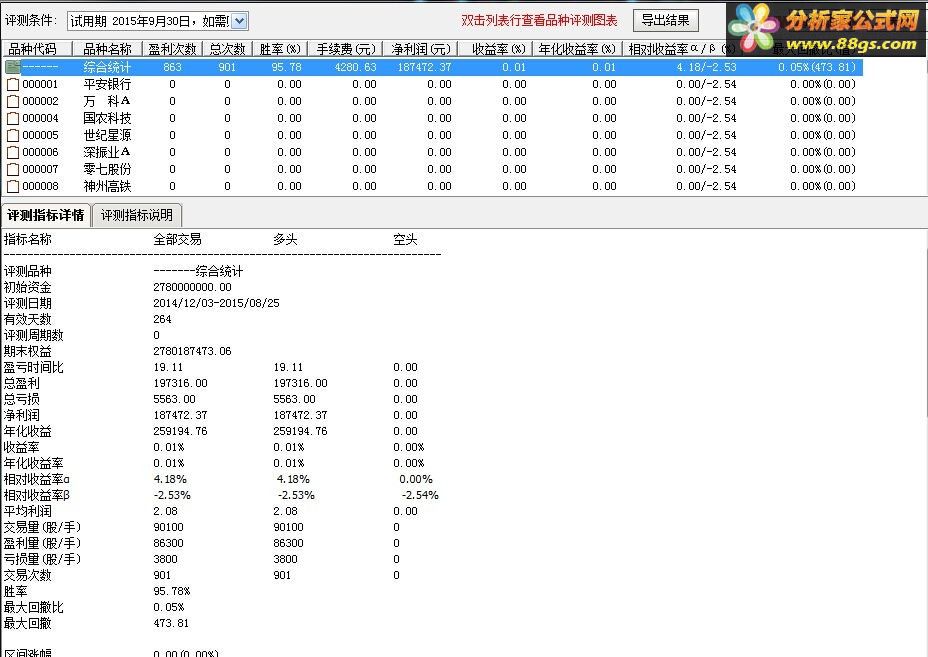The width and height of the screenshot is (928, 657).
Task: Sort by 盈利次数 column header
Action: (x=172, y=49)
